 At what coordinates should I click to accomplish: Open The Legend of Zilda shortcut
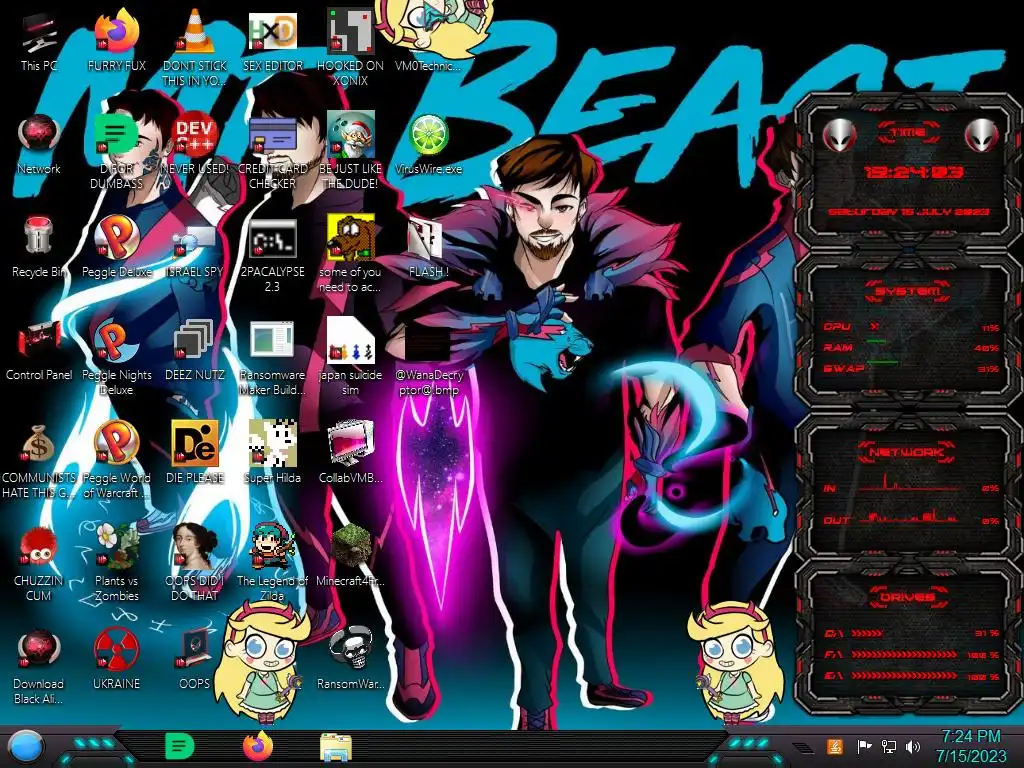(x=272, y=563)
